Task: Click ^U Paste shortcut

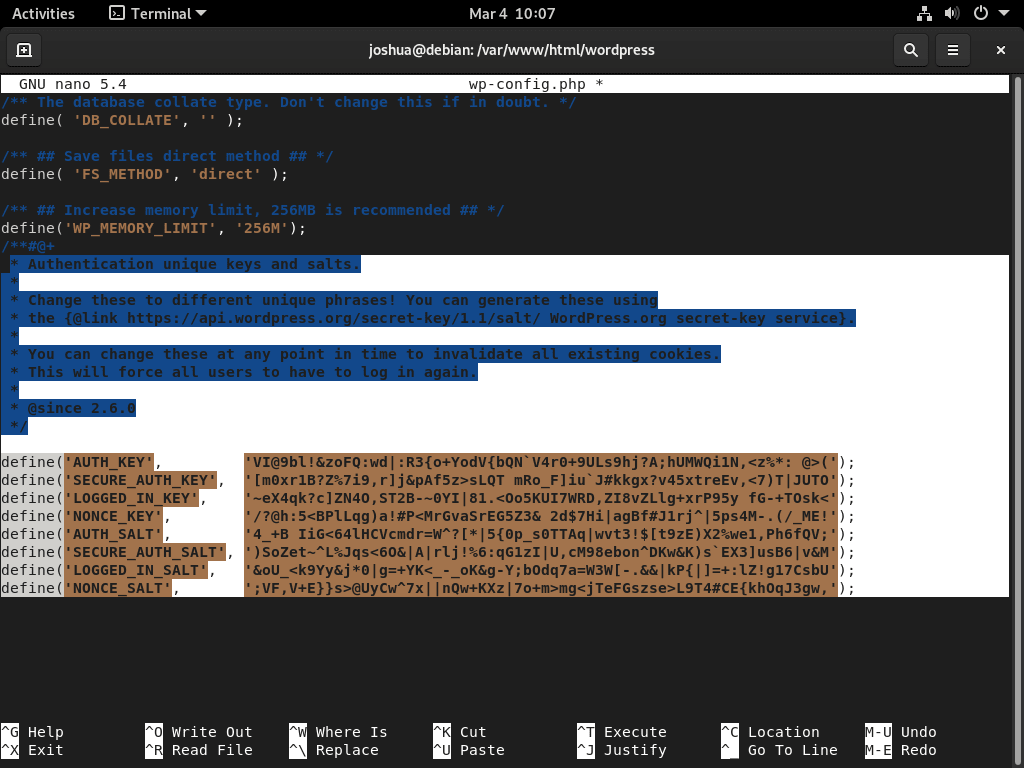Action: (x=469, y=750)
